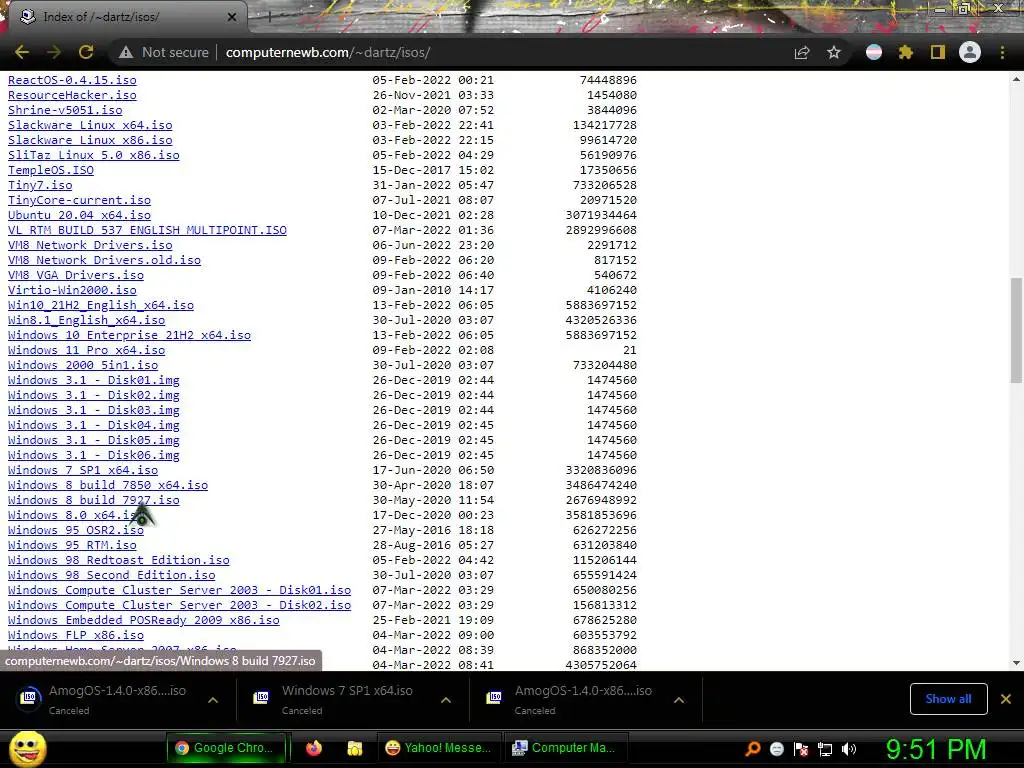View the Not secure site warning

[164, 52]
